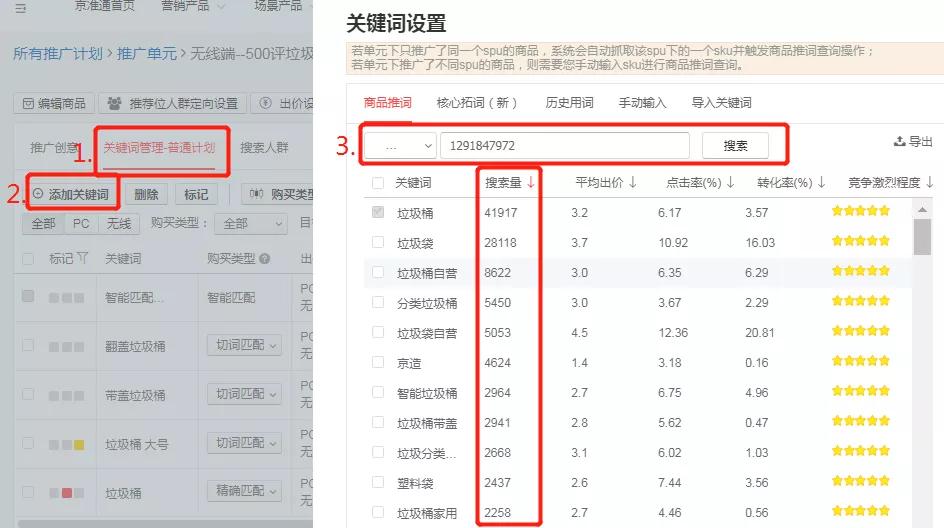Sort by 竞争激烈程度 arrow
This screenshot has width=944, height=528.
(930, 182)
